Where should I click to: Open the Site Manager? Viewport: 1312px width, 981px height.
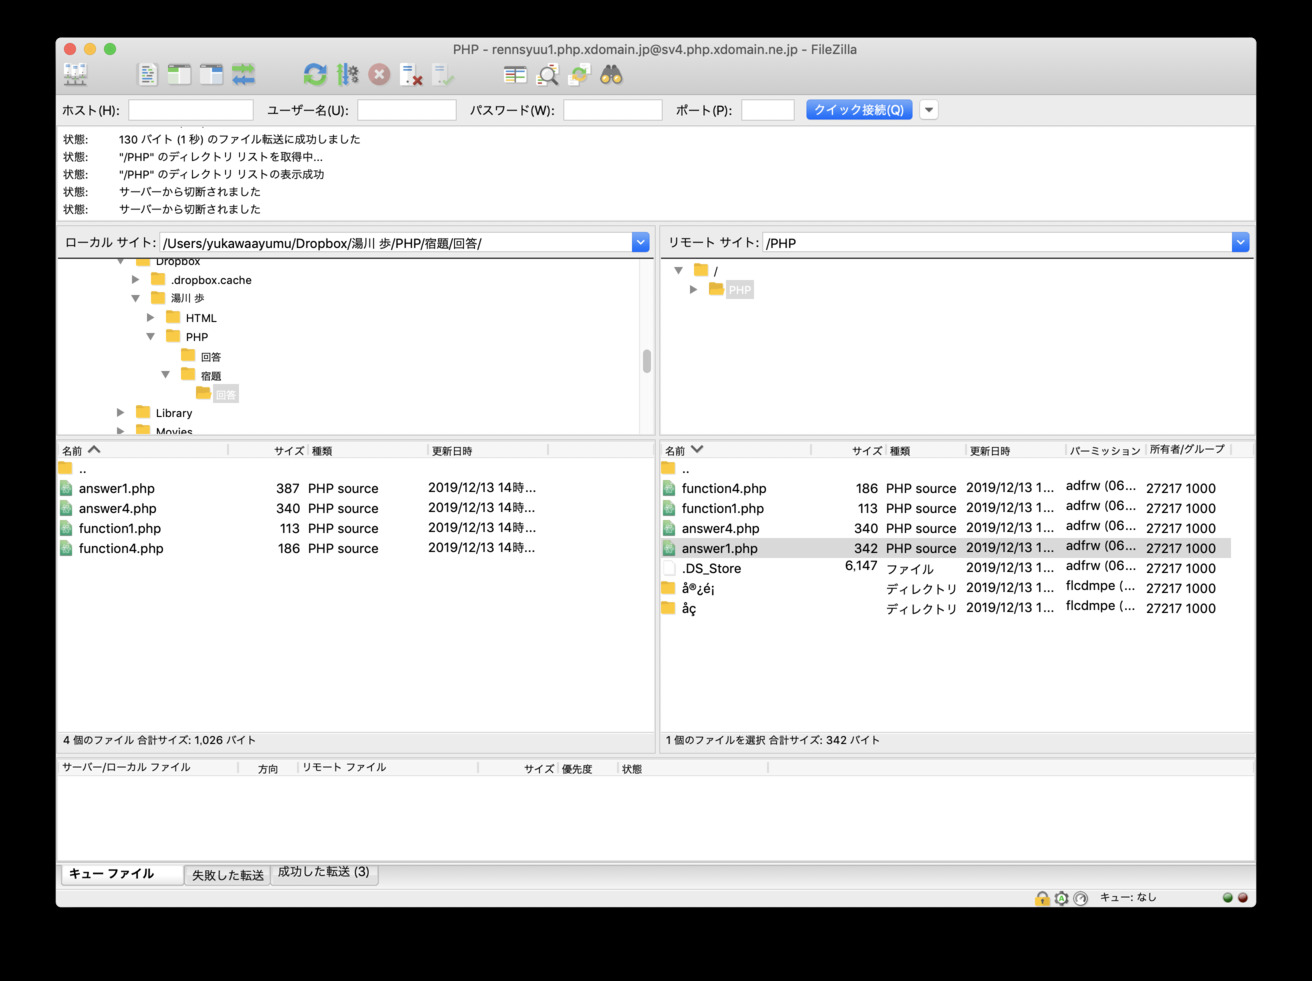pyautogui.click(x=75, y=73)
